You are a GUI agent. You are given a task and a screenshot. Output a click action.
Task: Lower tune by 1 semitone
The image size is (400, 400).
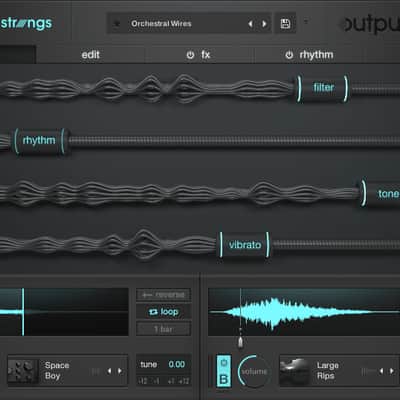[x=156, y=381]
